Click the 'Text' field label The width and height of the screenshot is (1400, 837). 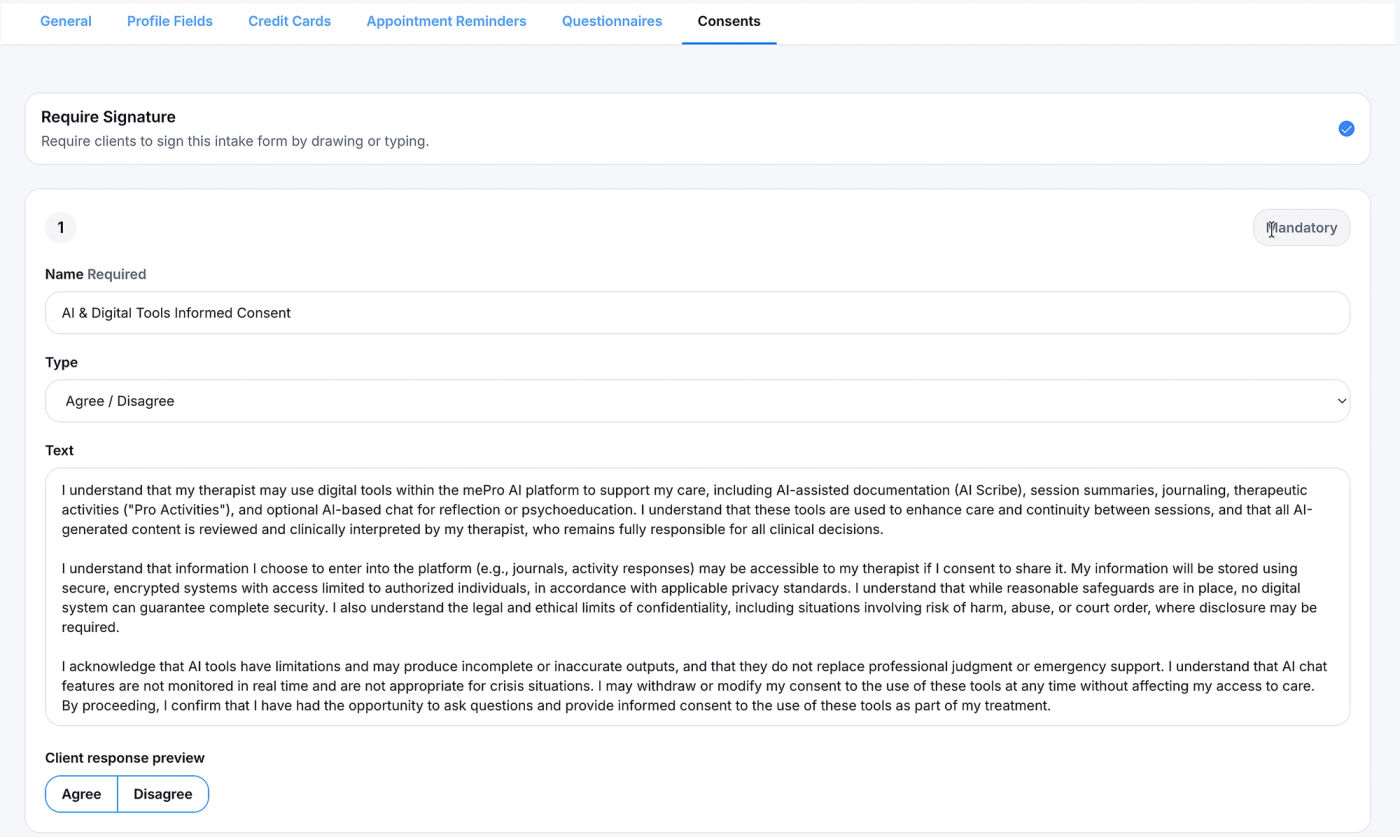(59, 450)
